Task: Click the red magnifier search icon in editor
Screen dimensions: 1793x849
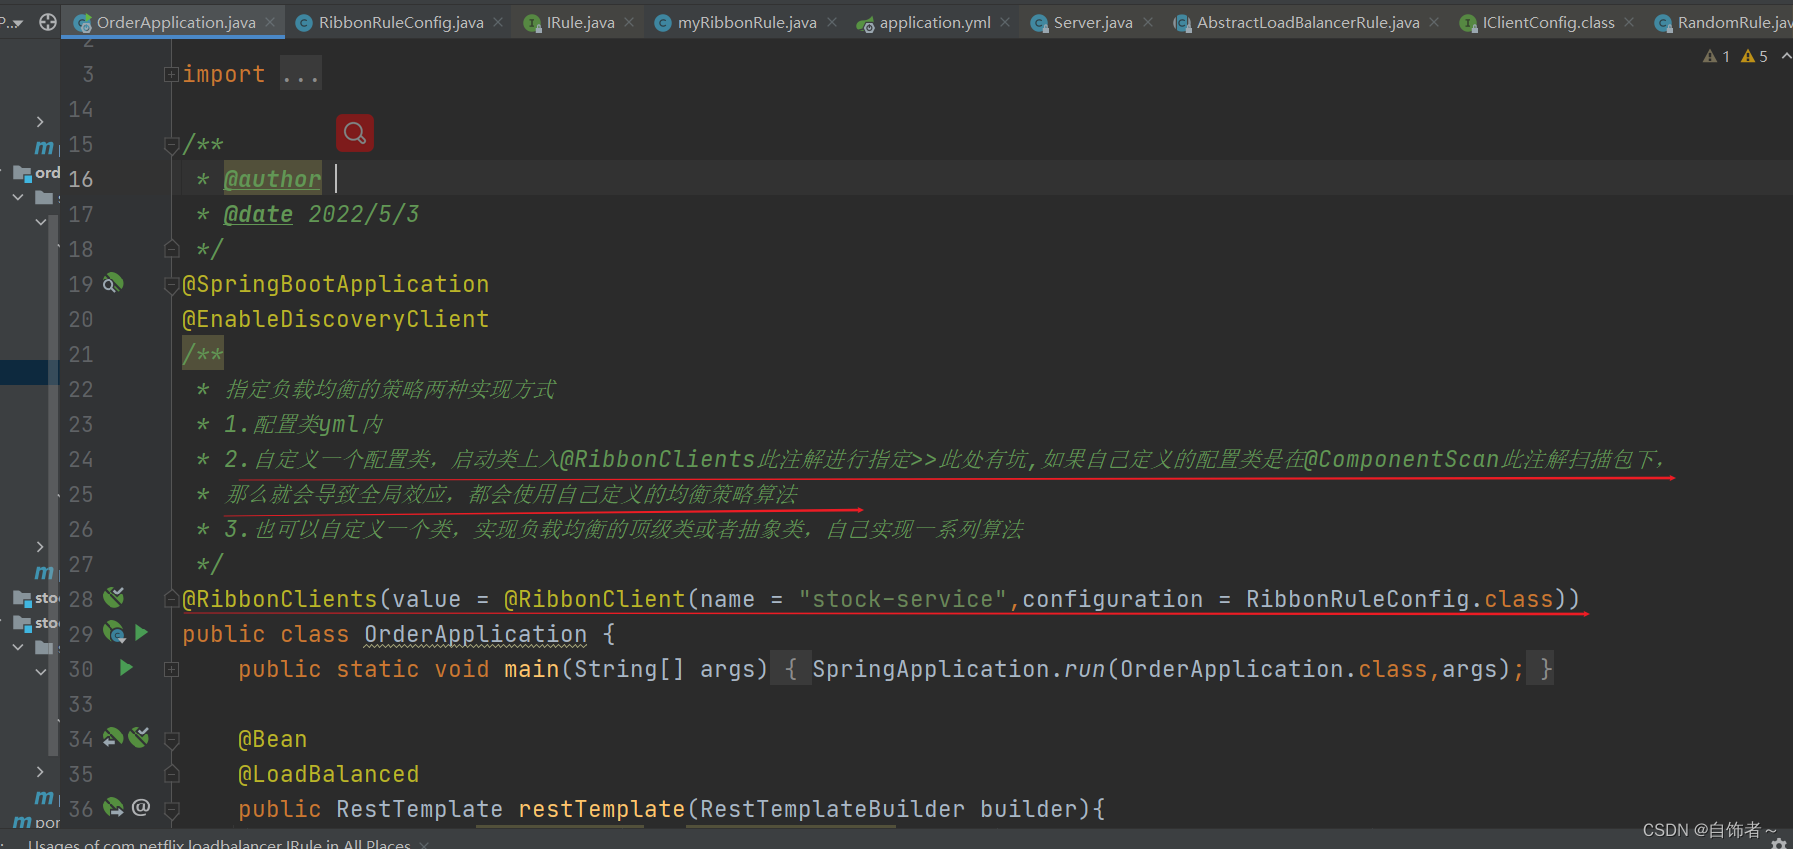Action: 355,133
